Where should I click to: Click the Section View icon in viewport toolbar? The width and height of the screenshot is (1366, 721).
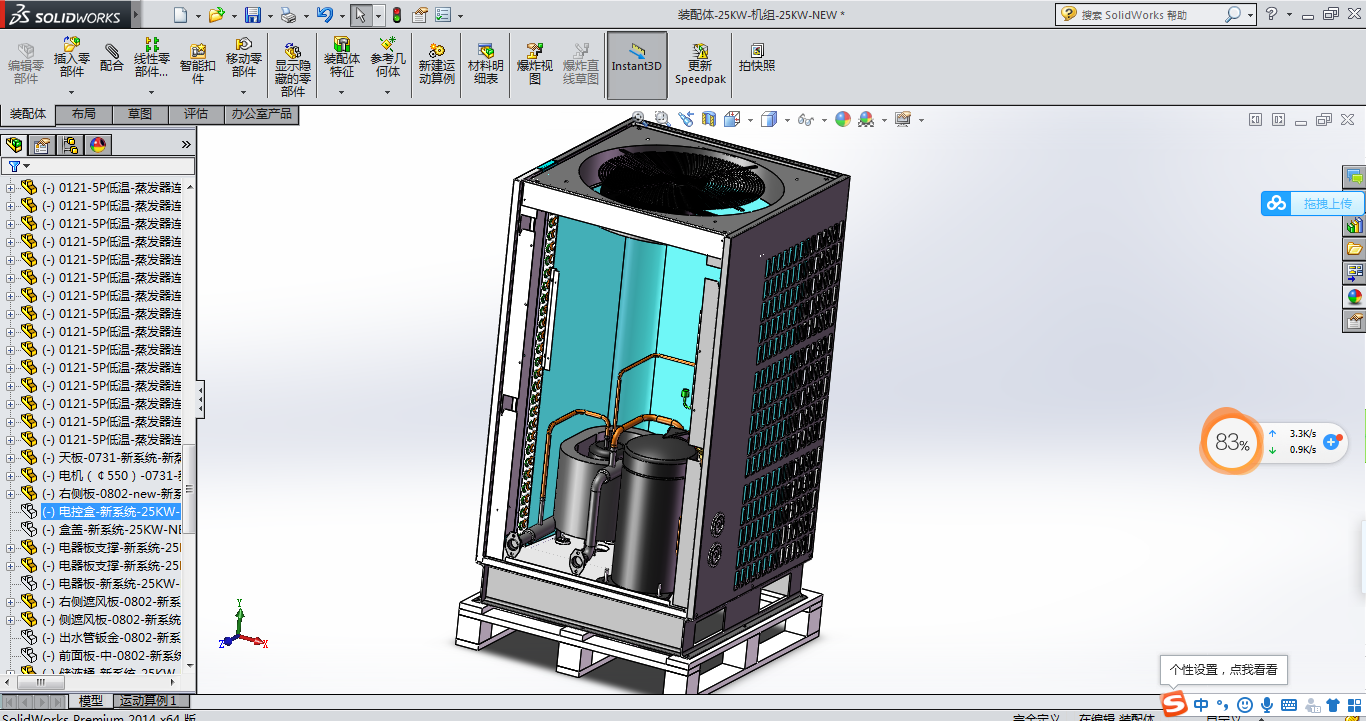[709, 119]
